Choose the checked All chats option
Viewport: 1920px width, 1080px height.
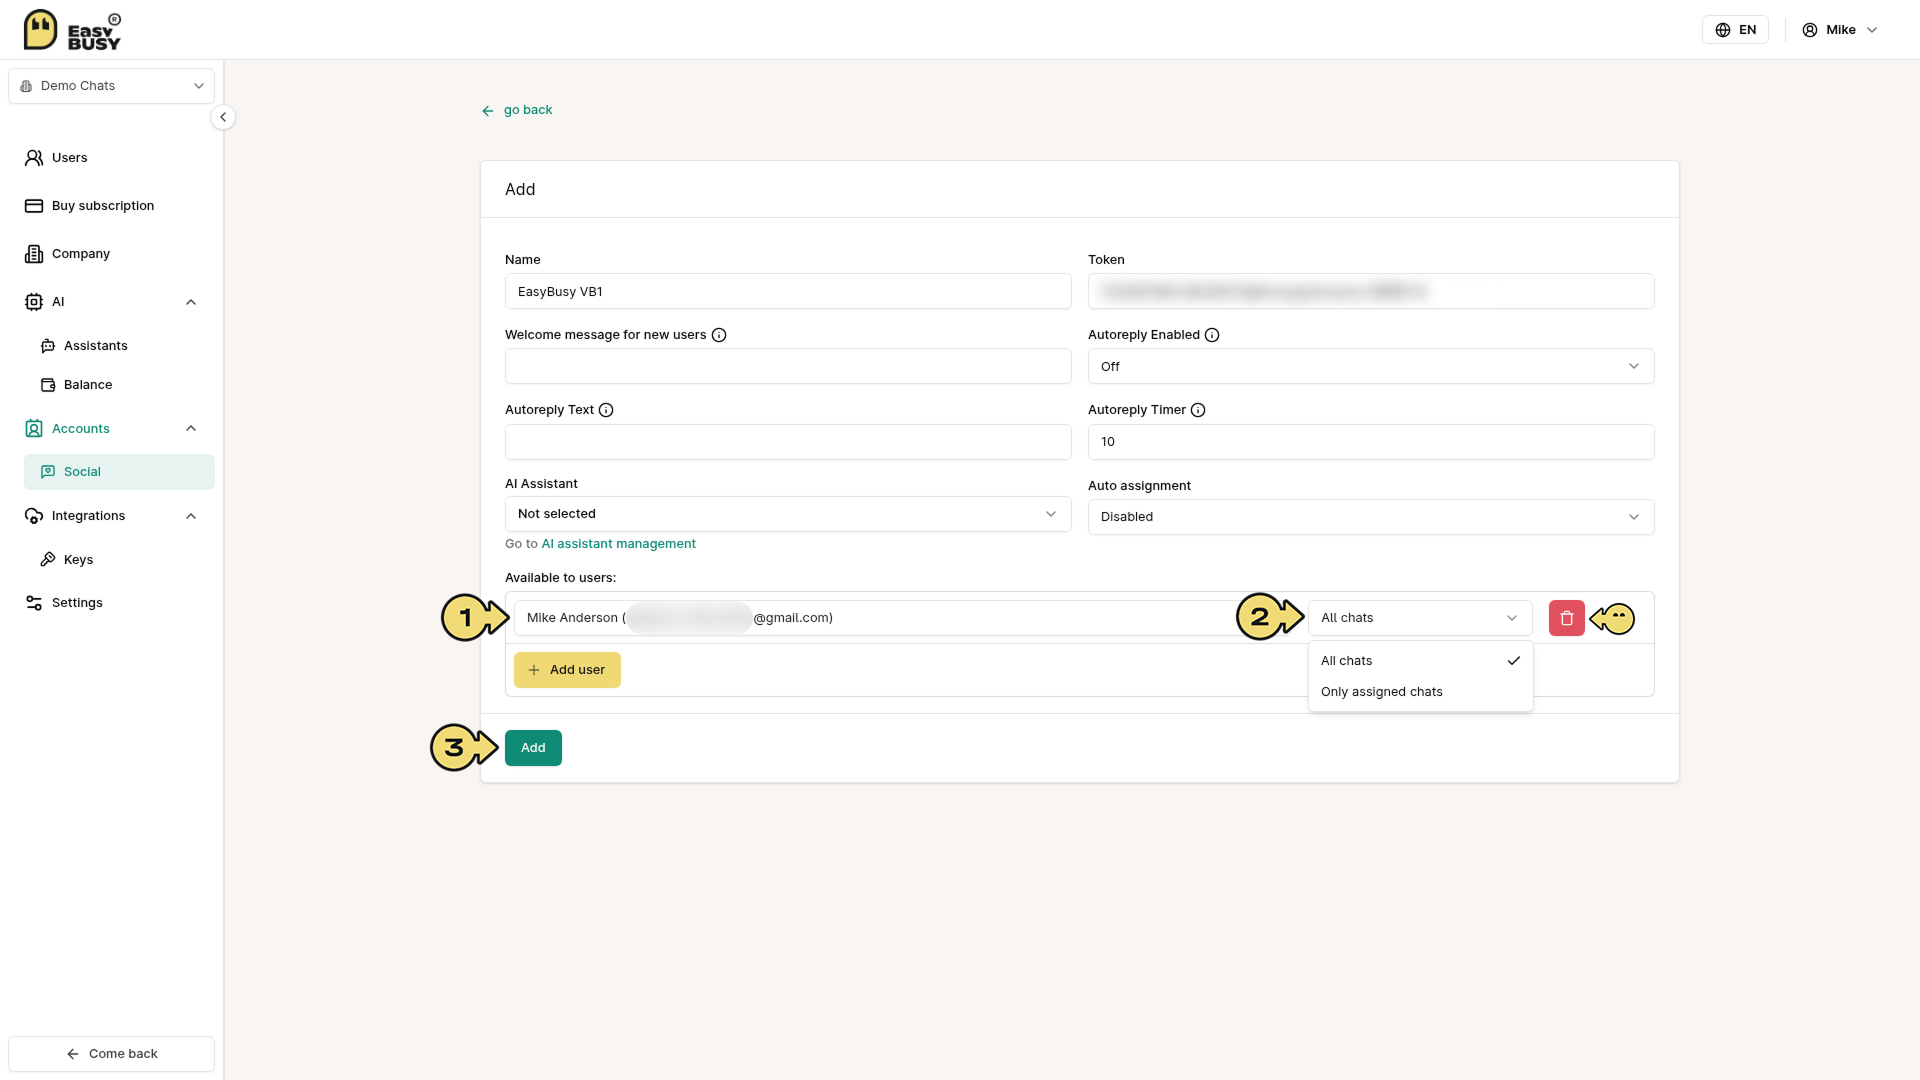tap(1420, 661)
